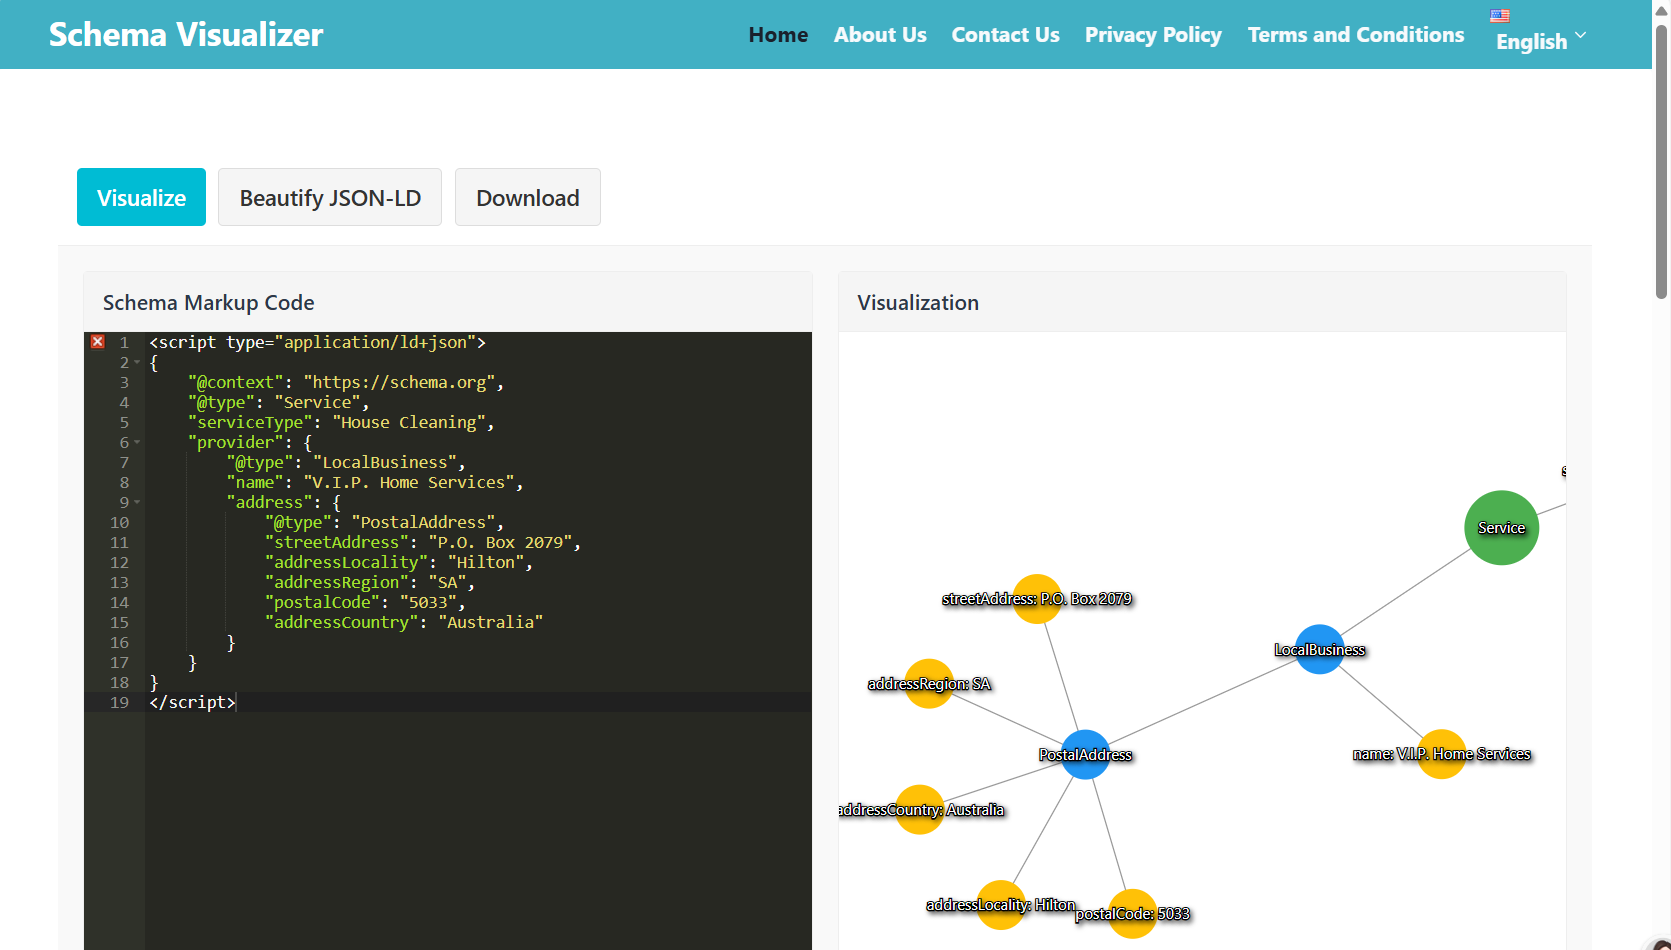Click the error marker on line 1
This screenshot has height=950, width=1671.
[x=98, y=342]
